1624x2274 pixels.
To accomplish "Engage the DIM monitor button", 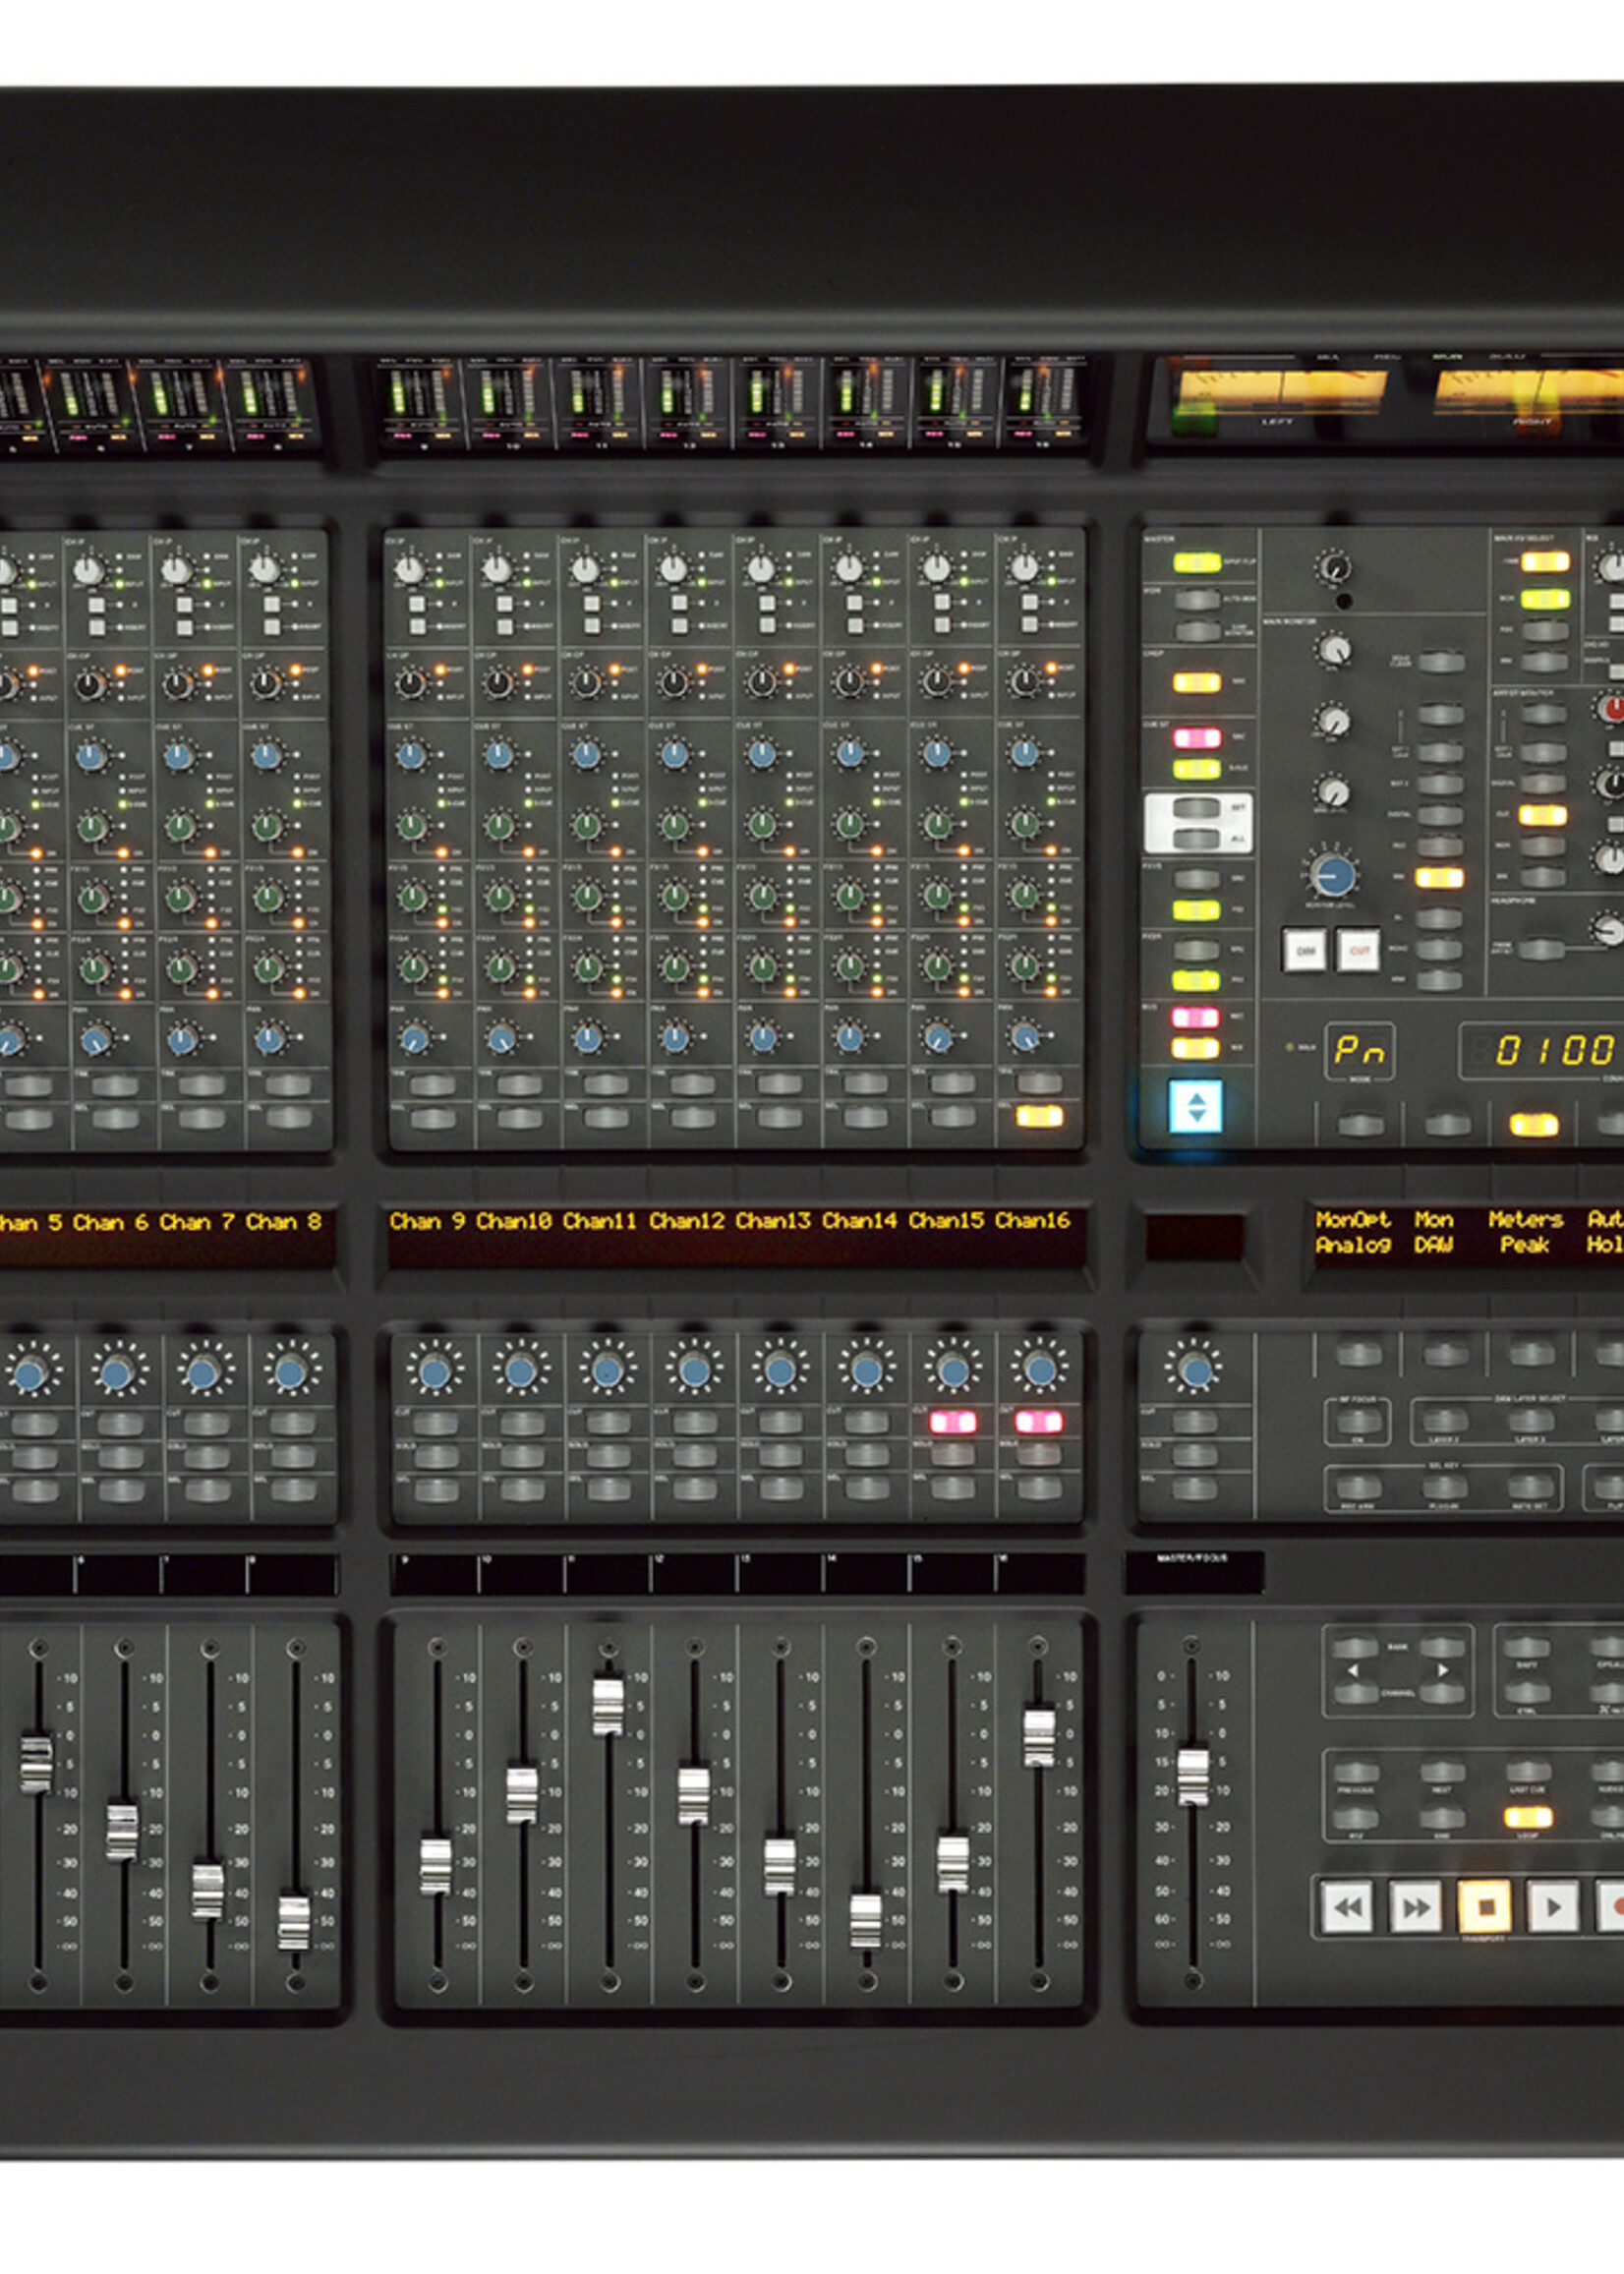I will click(1305, 951).
